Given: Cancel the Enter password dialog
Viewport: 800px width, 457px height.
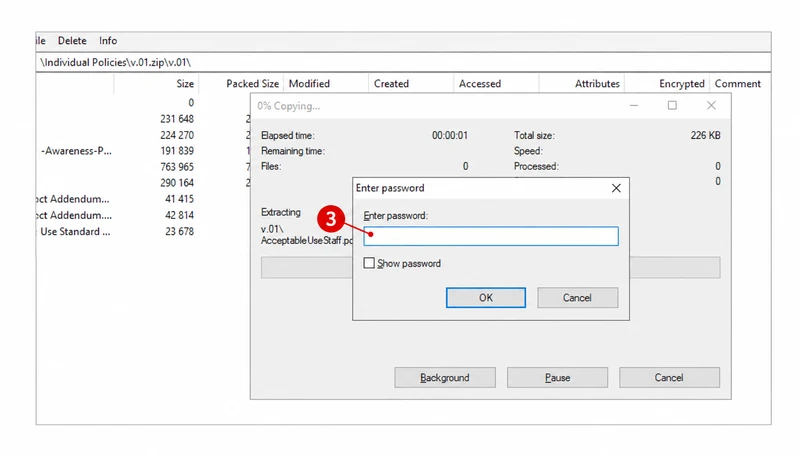Looking at the screenshot, I should [578, 297].
